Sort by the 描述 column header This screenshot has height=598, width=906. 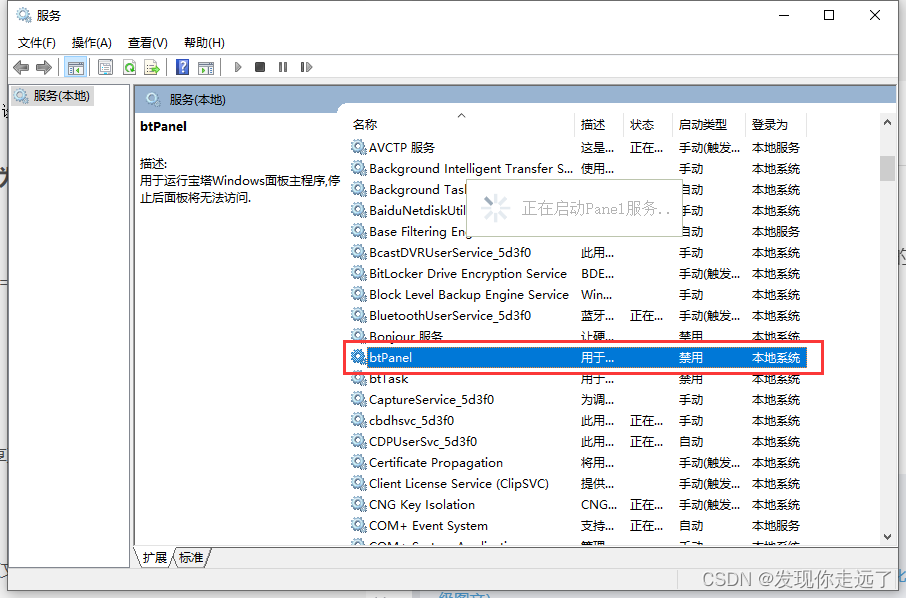click(593, 124)
